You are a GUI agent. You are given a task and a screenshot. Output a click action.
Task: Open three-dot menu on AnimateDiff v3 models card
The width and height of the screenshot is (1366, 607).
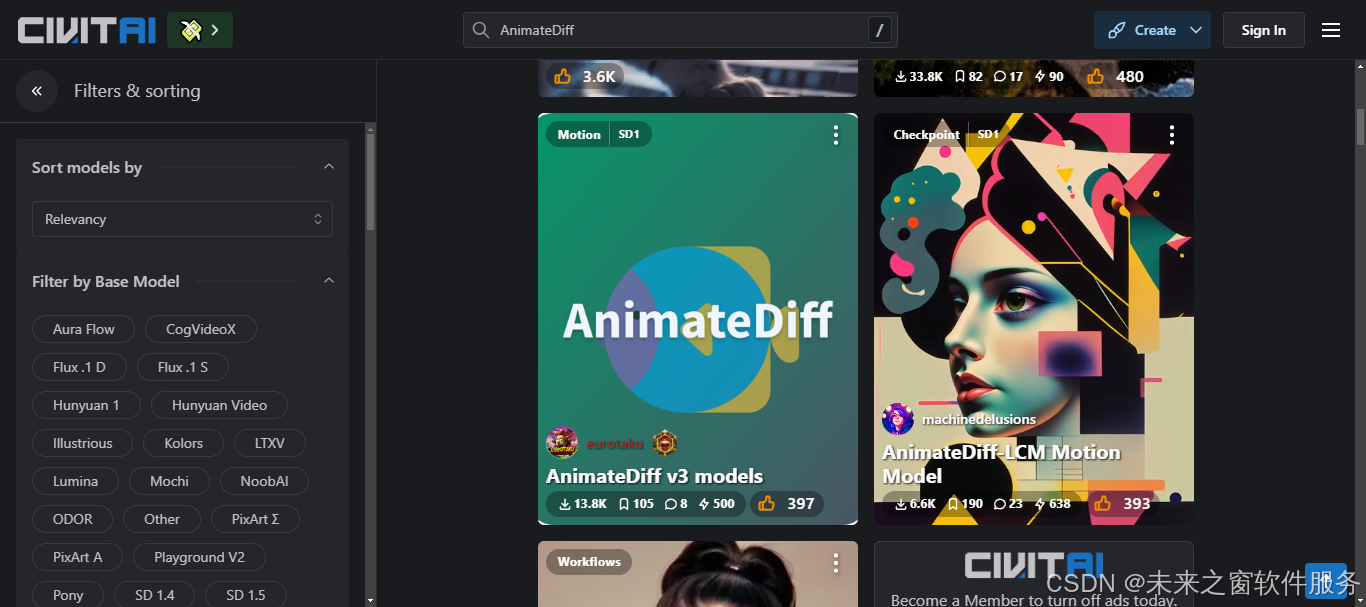(x=836, y=135)
